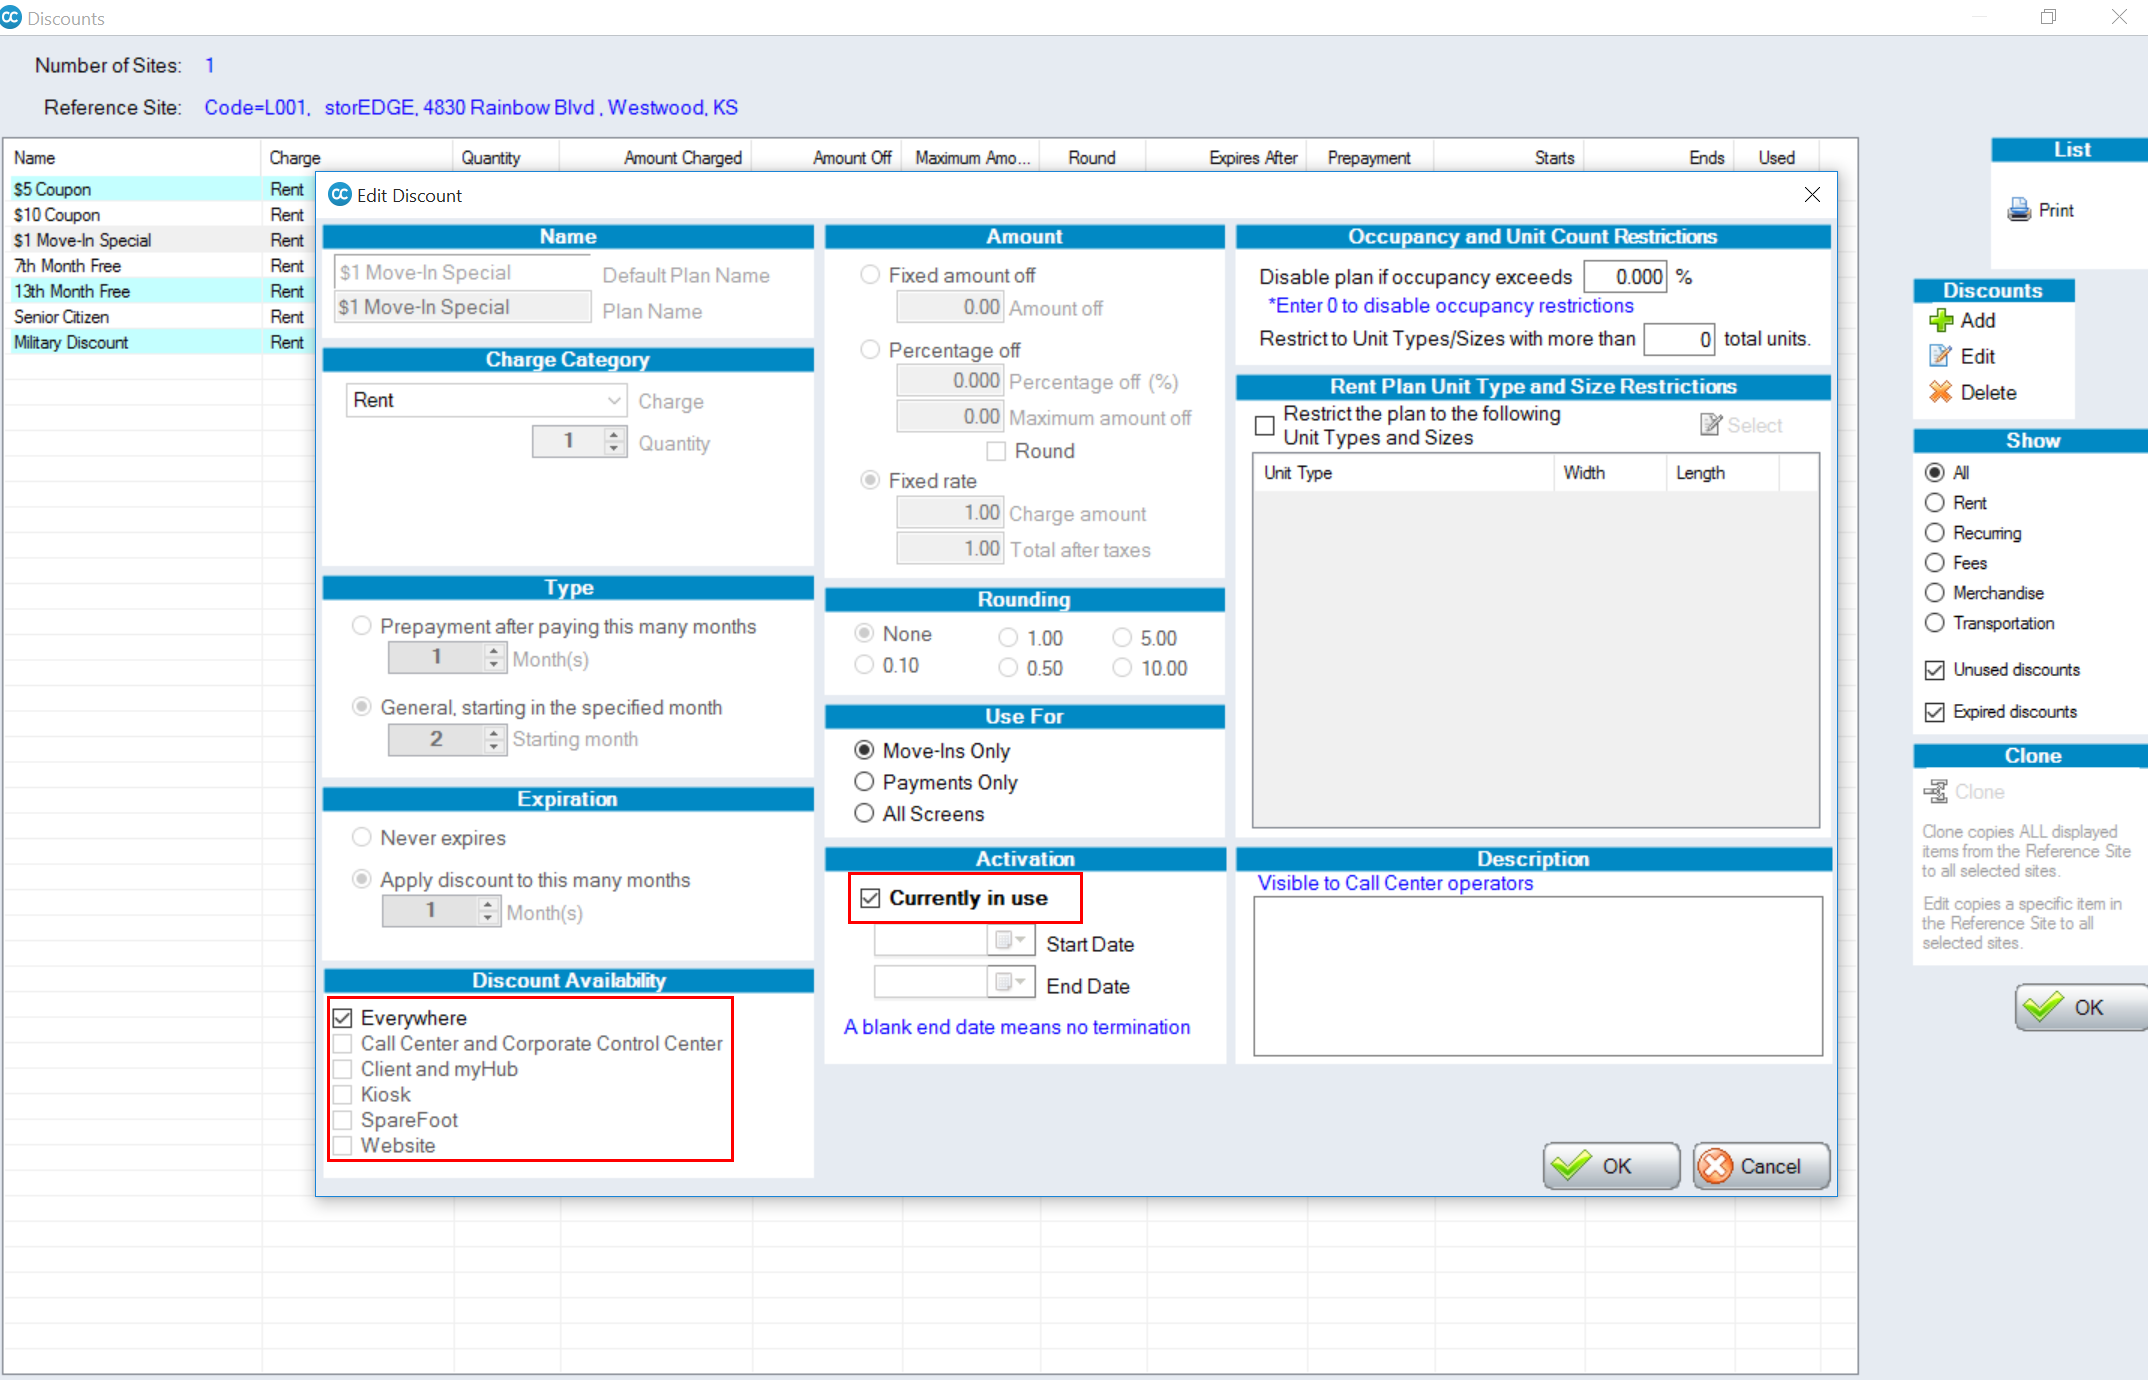Select All Screens radio option
The height and width of the screenshot is (1380, 2148).
[864, 814]
